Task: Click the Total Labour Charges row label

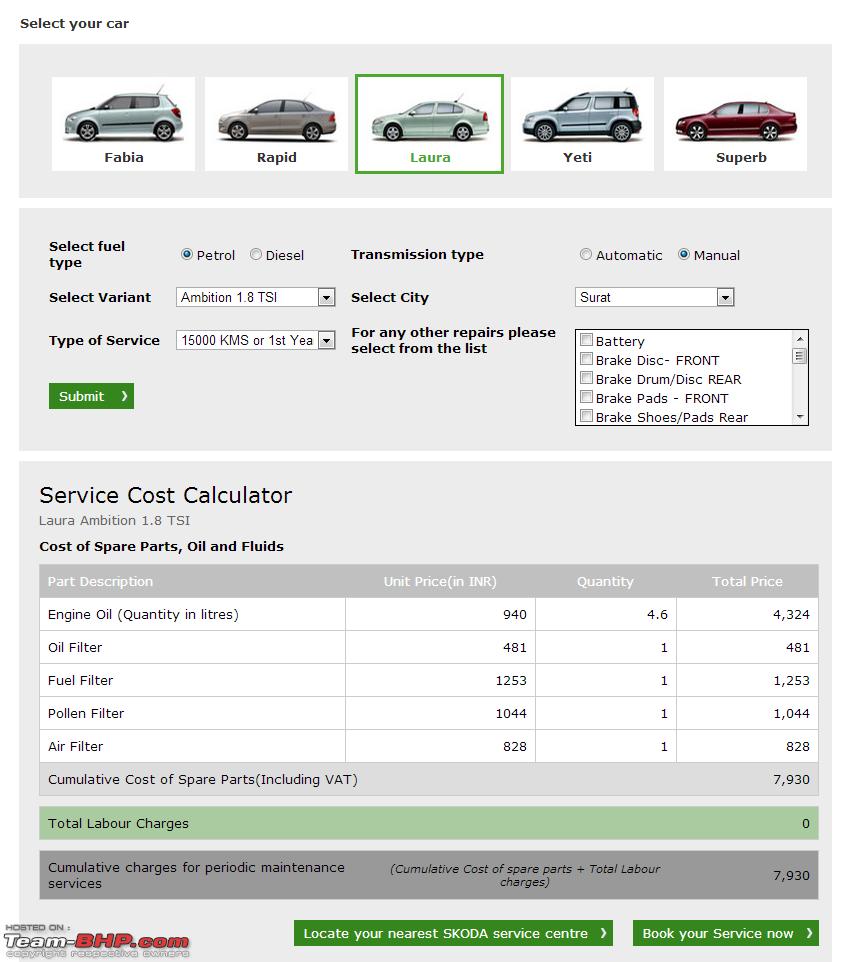Action: point(118,824)
